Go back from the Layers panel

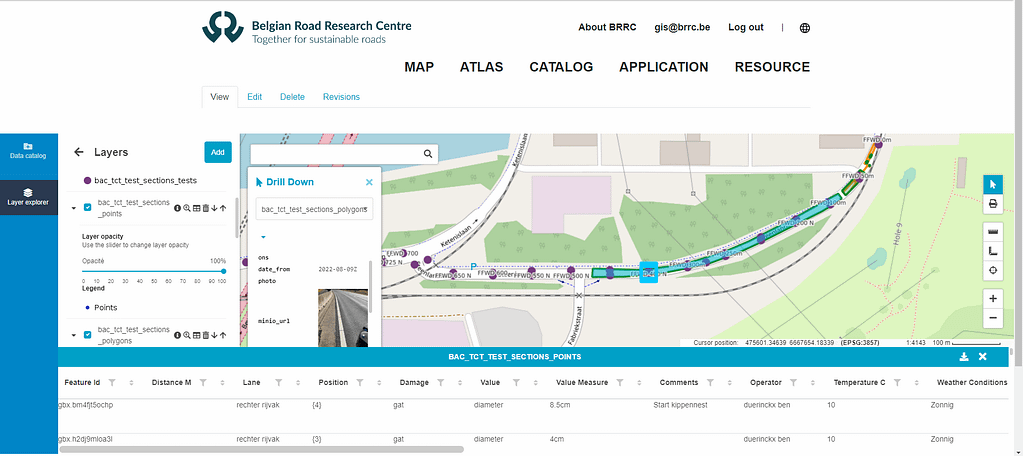(x=79, y=153)
